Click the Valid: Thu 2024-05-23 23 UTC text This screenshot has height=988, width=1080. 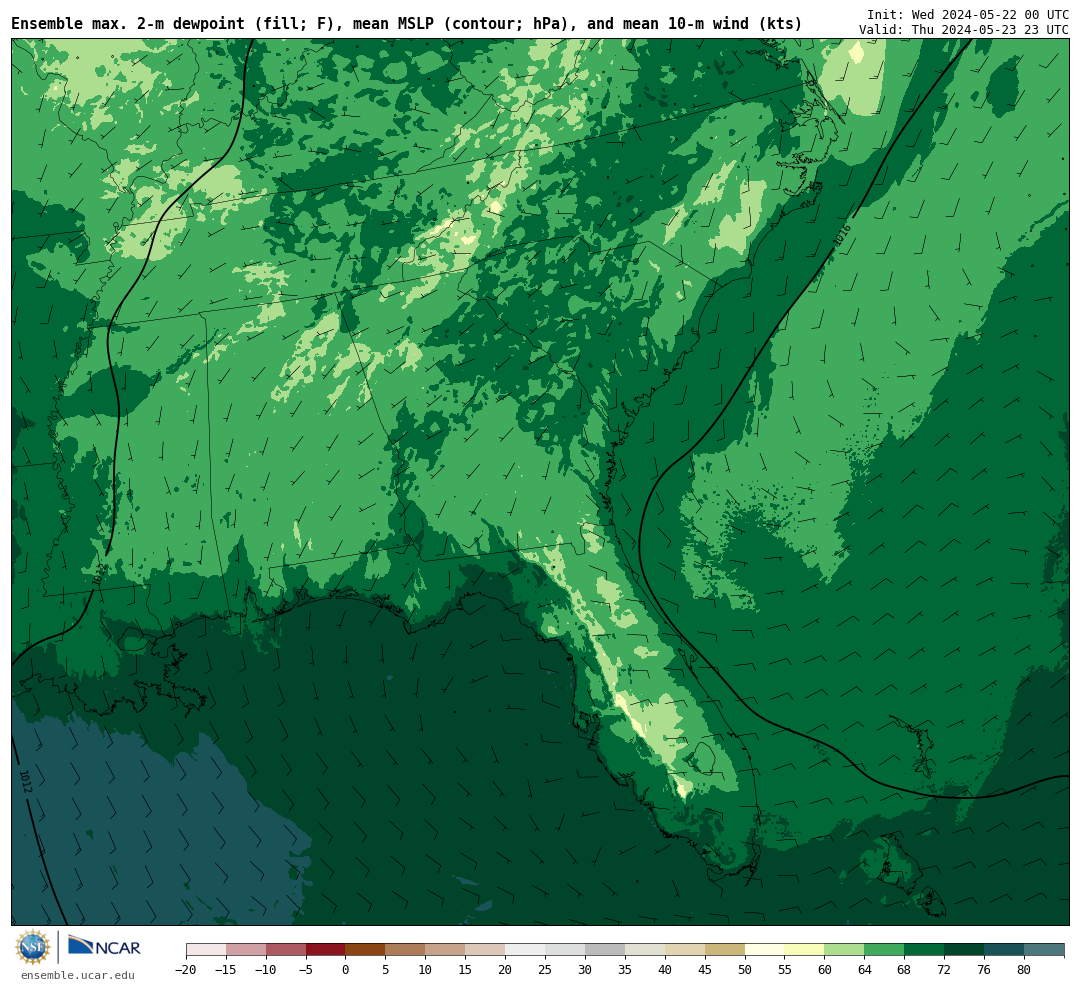tap(964, 30)
